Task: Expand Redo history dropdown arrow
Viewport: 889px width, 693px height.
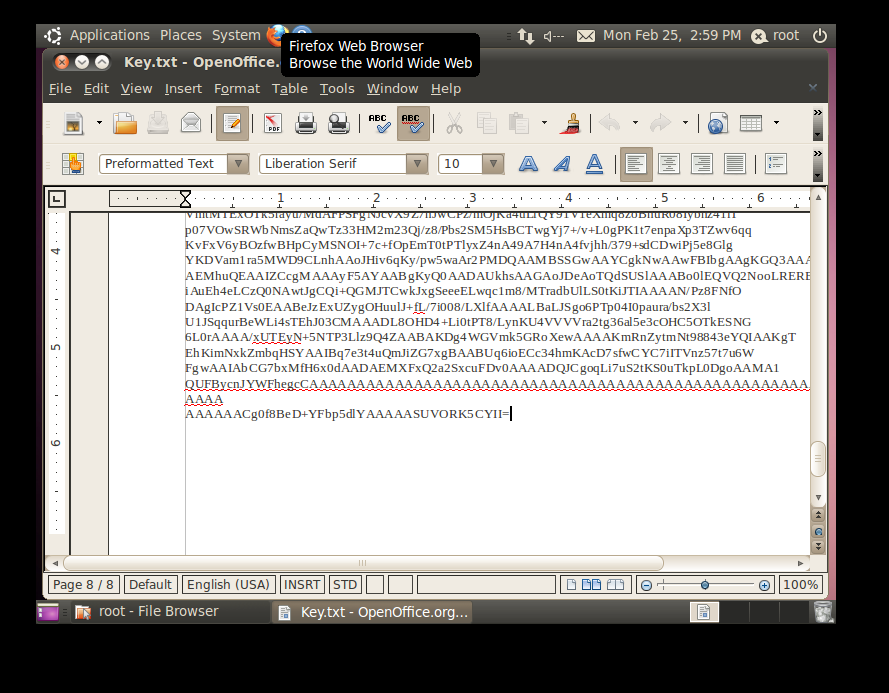Action: point(685,122)
